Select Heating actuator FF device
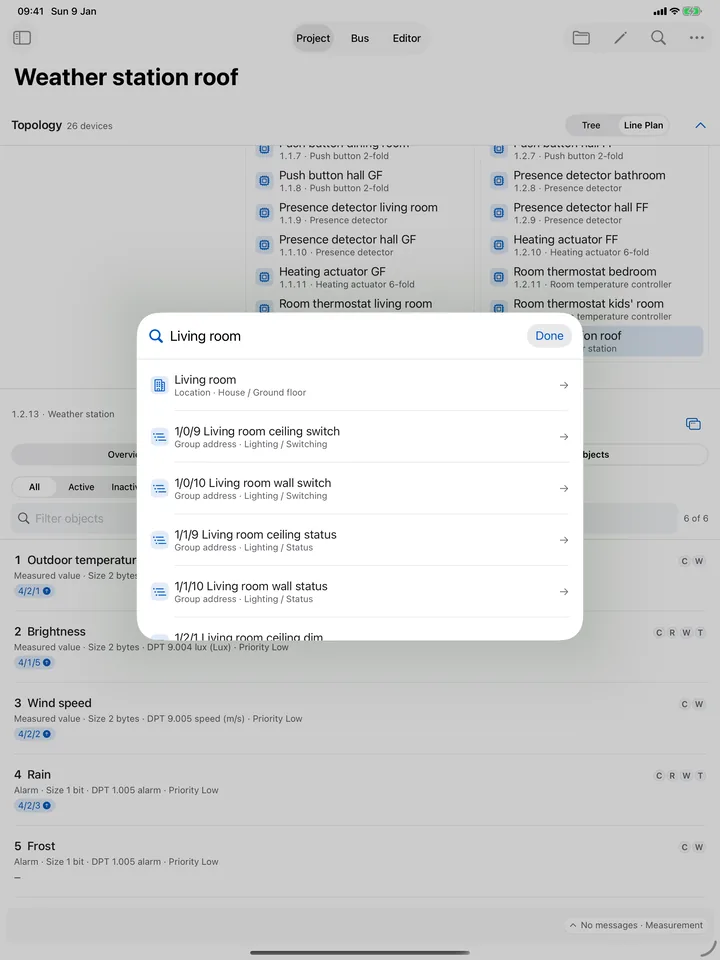 coord(596,245)
